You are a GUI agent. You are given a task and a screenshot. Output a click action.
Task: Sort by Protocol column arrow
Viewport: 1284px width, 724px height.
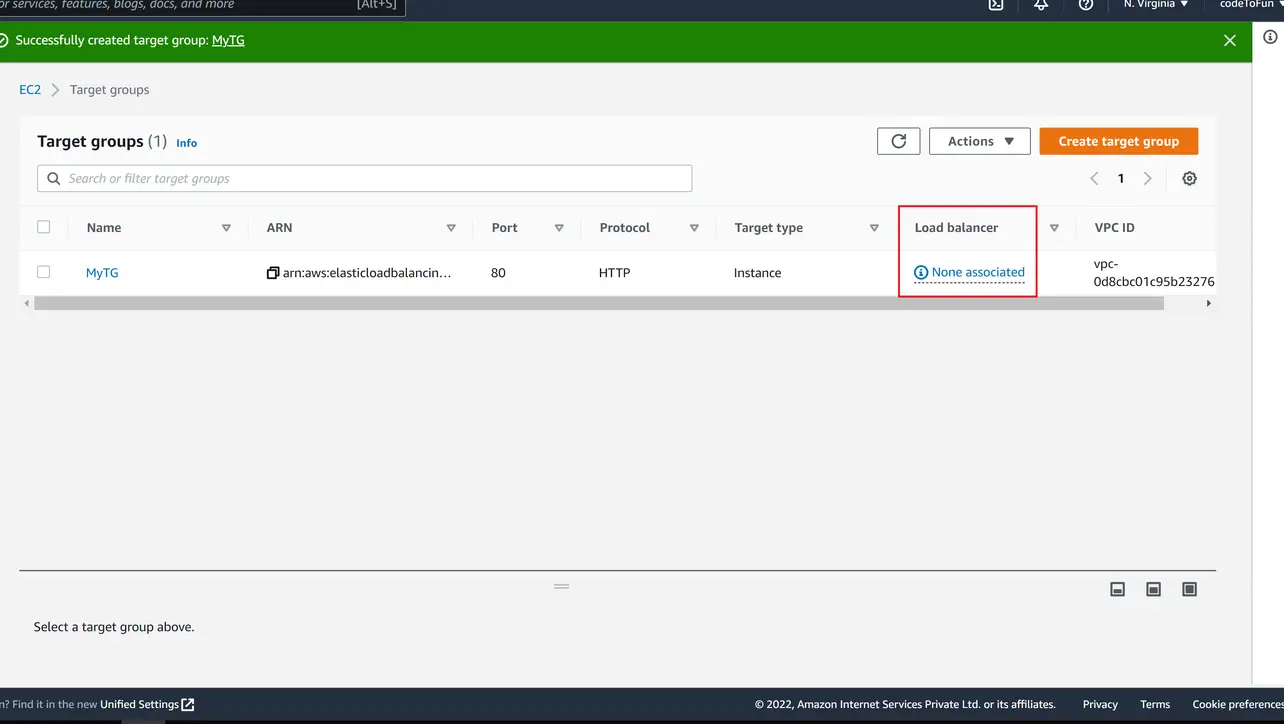(x=694, y=228)
